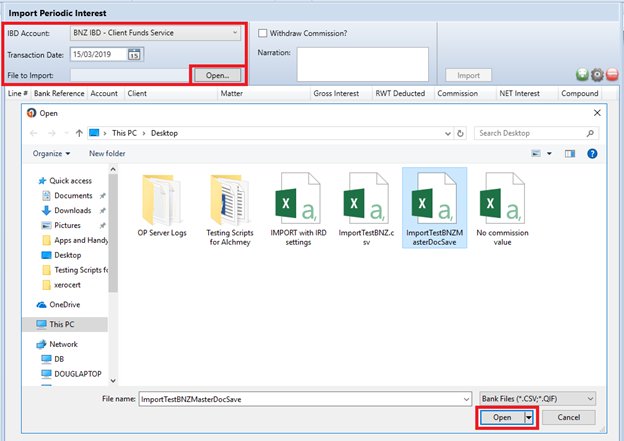Expand the Organize menu
624x441 pixels.
click(x=51, y=154)
